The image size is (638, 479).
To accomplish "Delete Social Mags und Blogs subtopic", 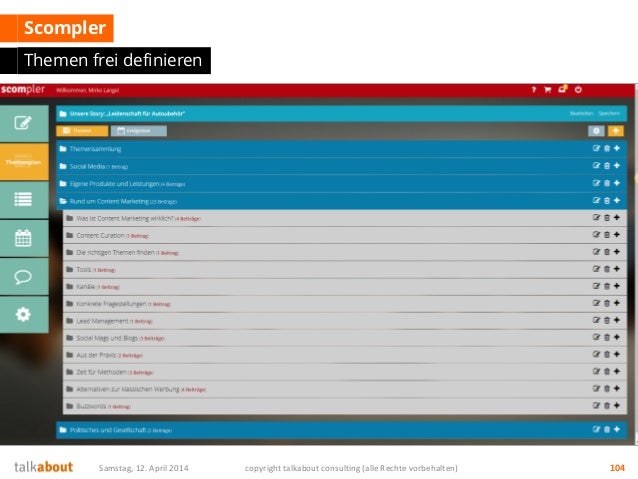I will (x=607, y=337).
